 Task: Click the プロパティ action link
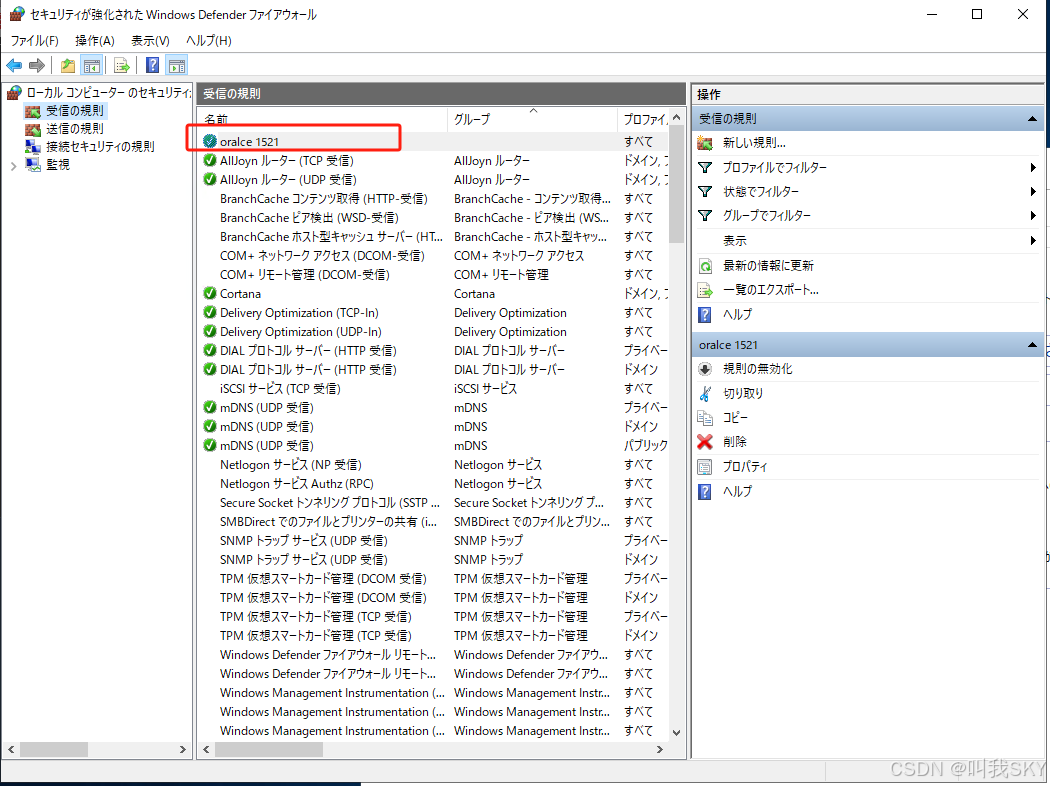(745, 467)
